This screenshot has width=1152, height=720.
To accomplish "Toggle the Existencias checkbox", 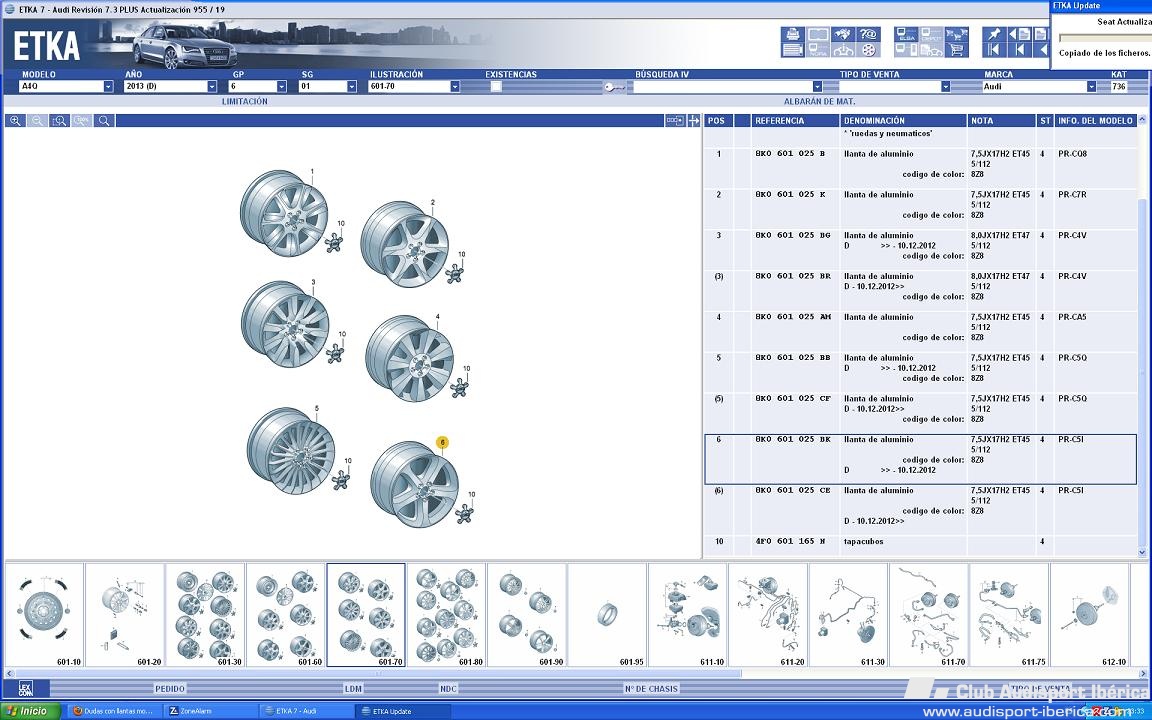I will [496, 87].
